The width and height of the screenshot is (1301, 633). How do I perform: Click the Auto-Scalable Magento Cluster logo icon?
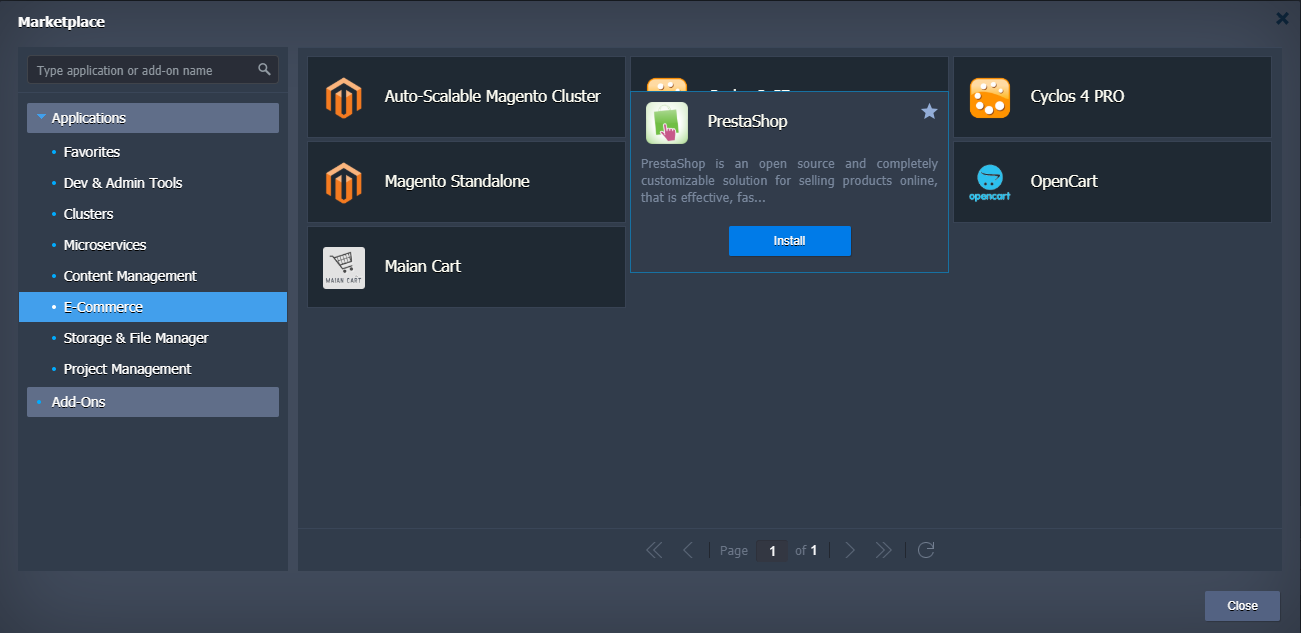(343, 97)
